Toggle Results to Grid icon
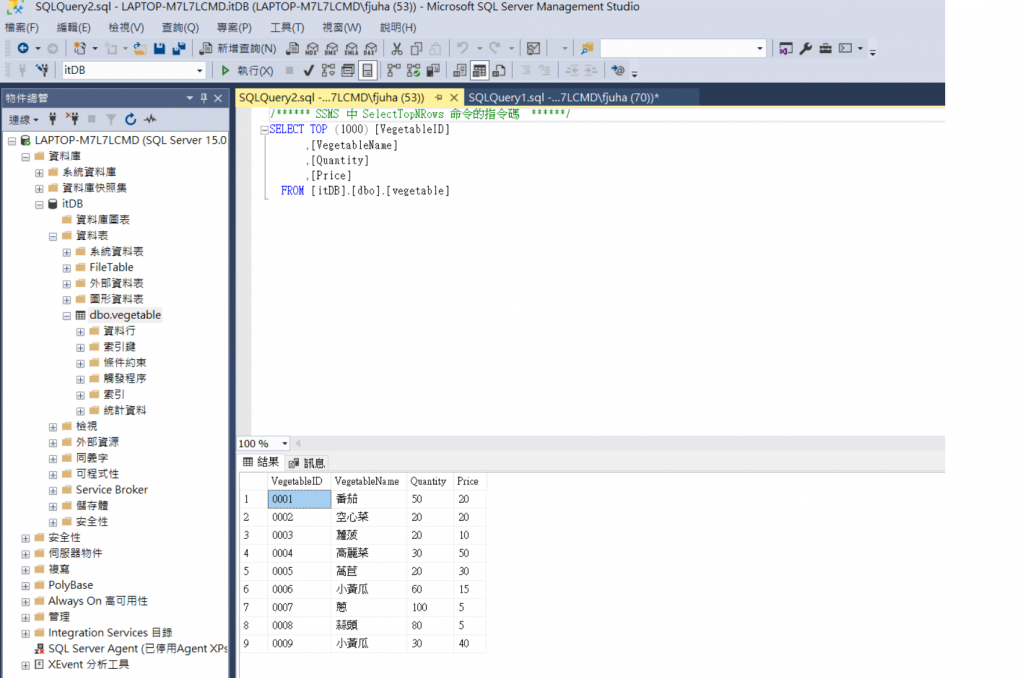Image resolution: width=1024 pixels, height=678 pixels. coord(479,70)
